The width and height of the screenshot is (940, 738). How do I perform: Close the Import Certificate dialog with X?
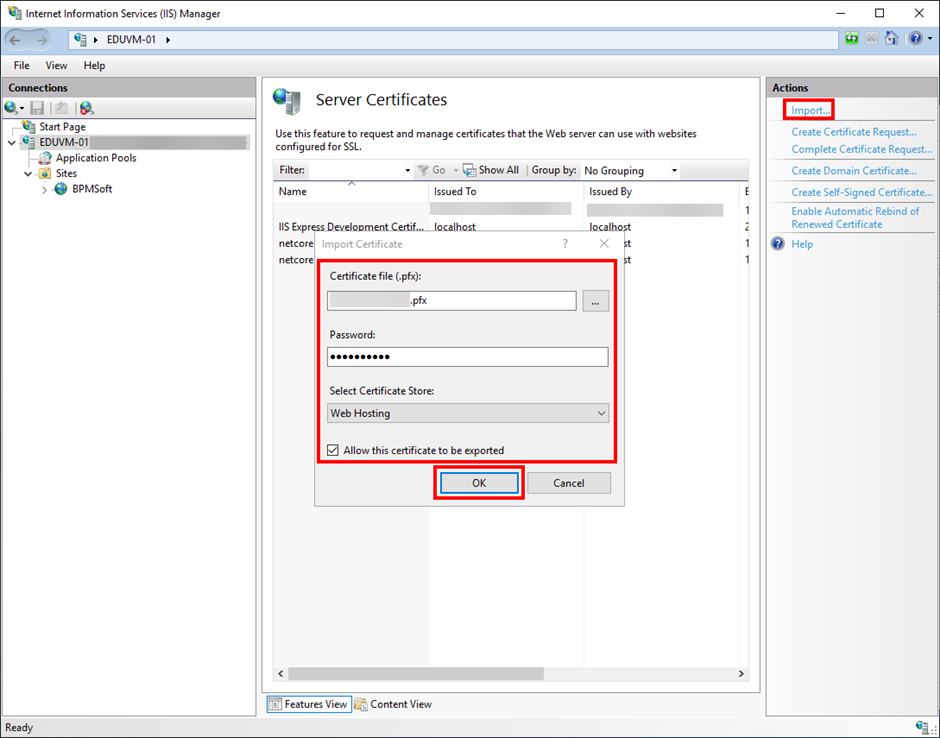coord(604,243)
